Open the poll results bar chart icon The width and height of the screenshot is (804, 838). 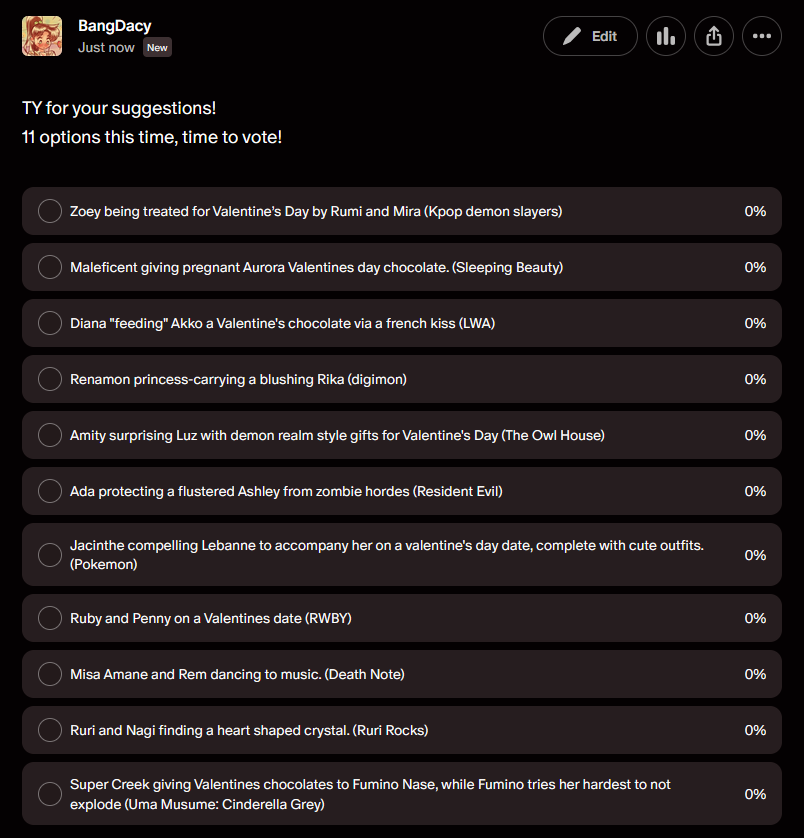pyautogui.click(x=665, y=36)
